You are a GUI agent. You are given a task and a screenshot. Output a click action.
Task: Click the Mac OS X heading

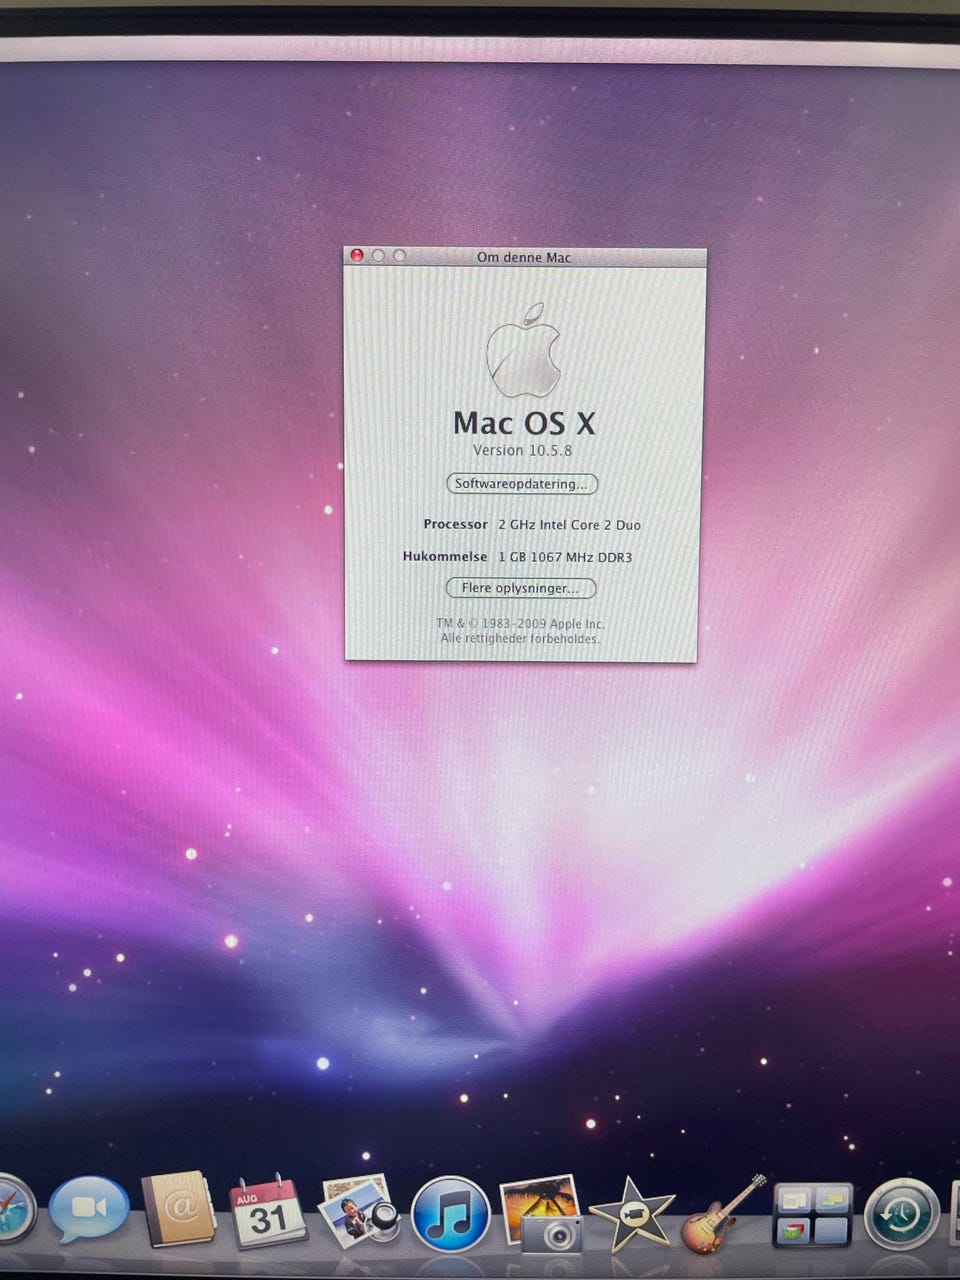click(524, 423)
